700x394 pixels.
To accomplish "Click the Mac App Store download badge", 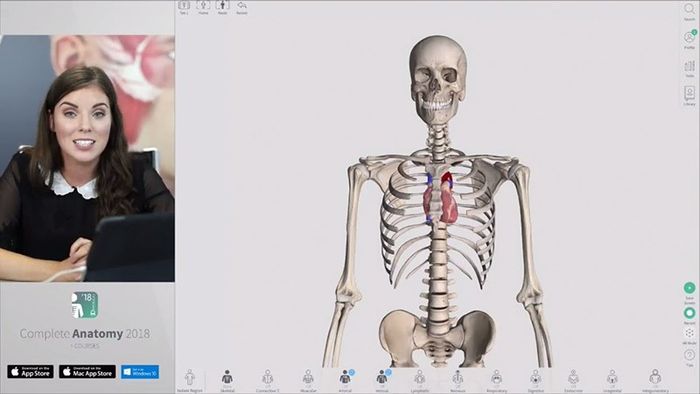I will pos(88,372).
